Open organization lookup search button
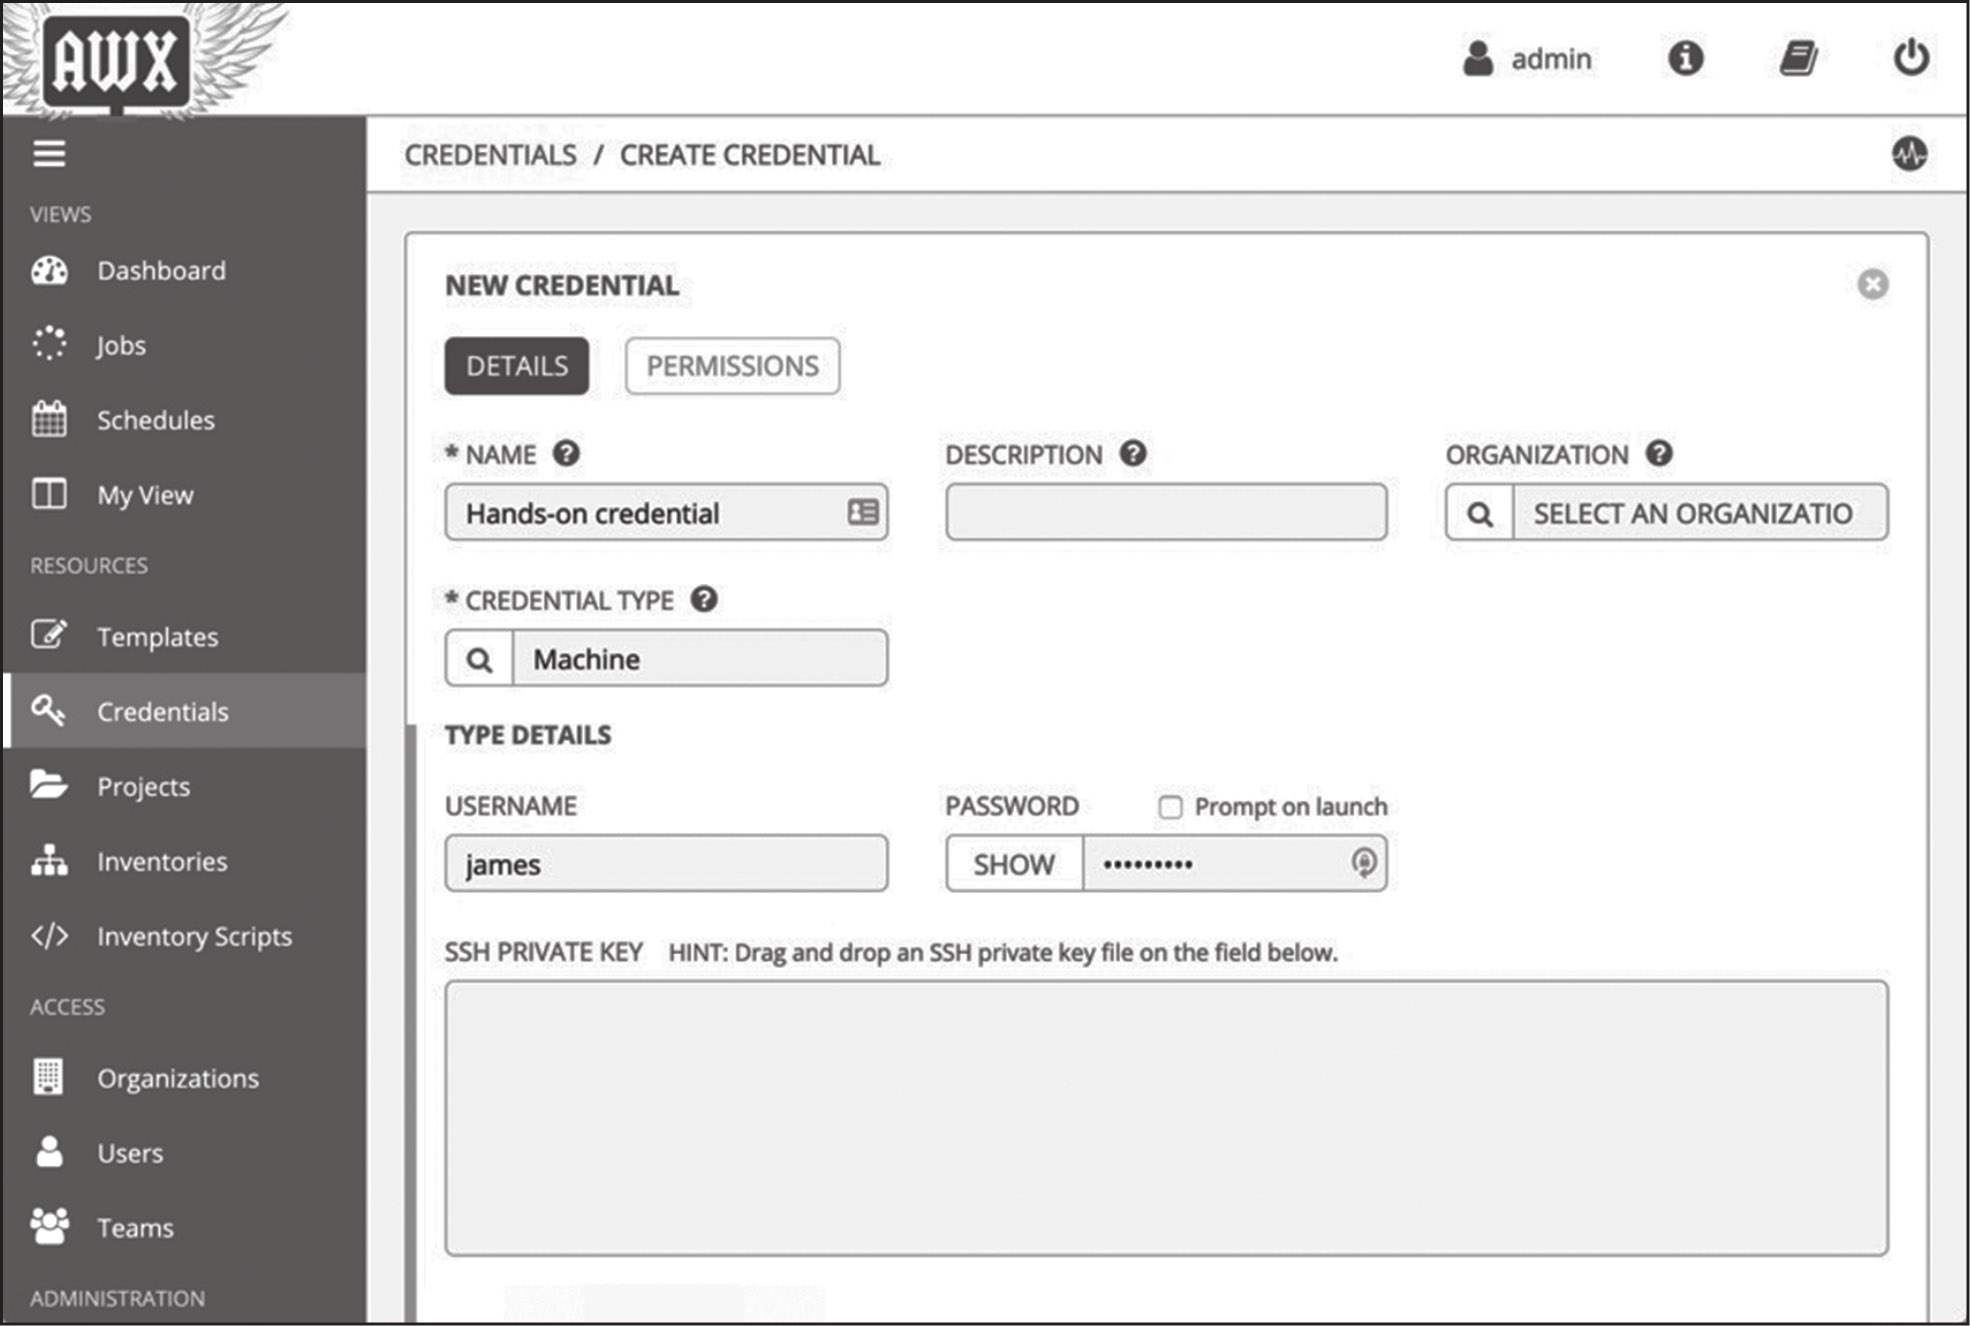The height and width of the screenshot is (1326, 1970). (x=1480, y=514)
